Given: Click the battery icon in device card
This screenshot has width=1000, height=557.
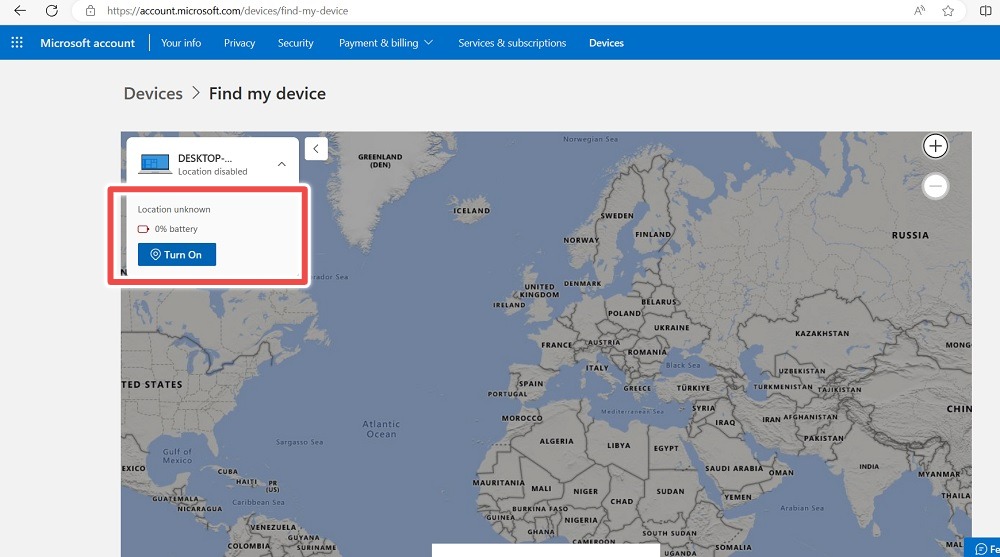Looking at the screenshot, I should 143,229.
